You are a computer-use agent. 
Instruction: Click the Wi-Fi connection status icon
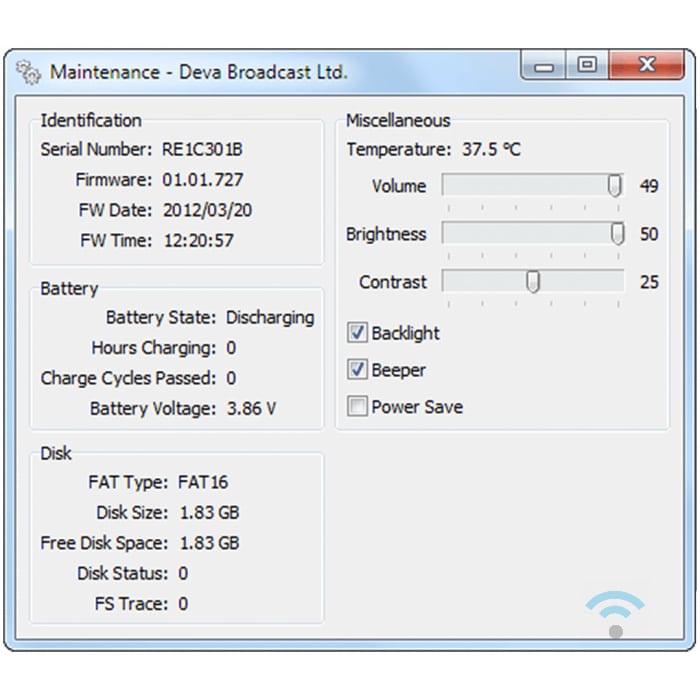(615, 614)
